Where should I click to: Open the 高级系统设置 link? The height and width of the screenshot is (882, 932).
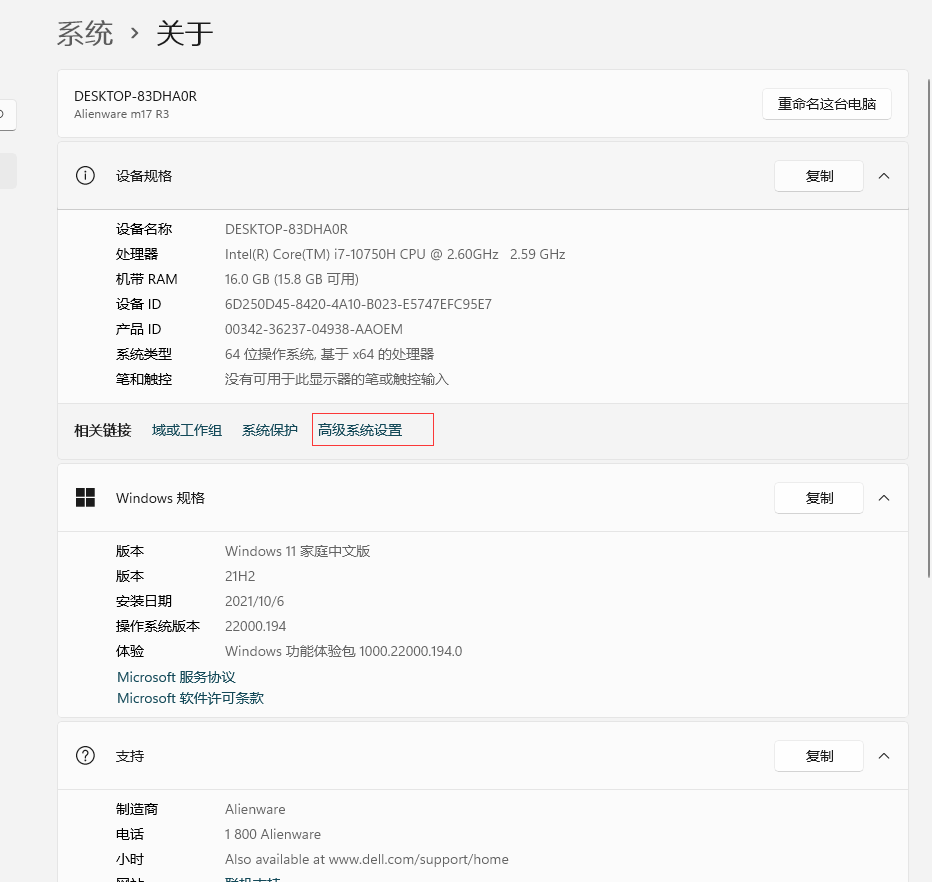[360, 430]
